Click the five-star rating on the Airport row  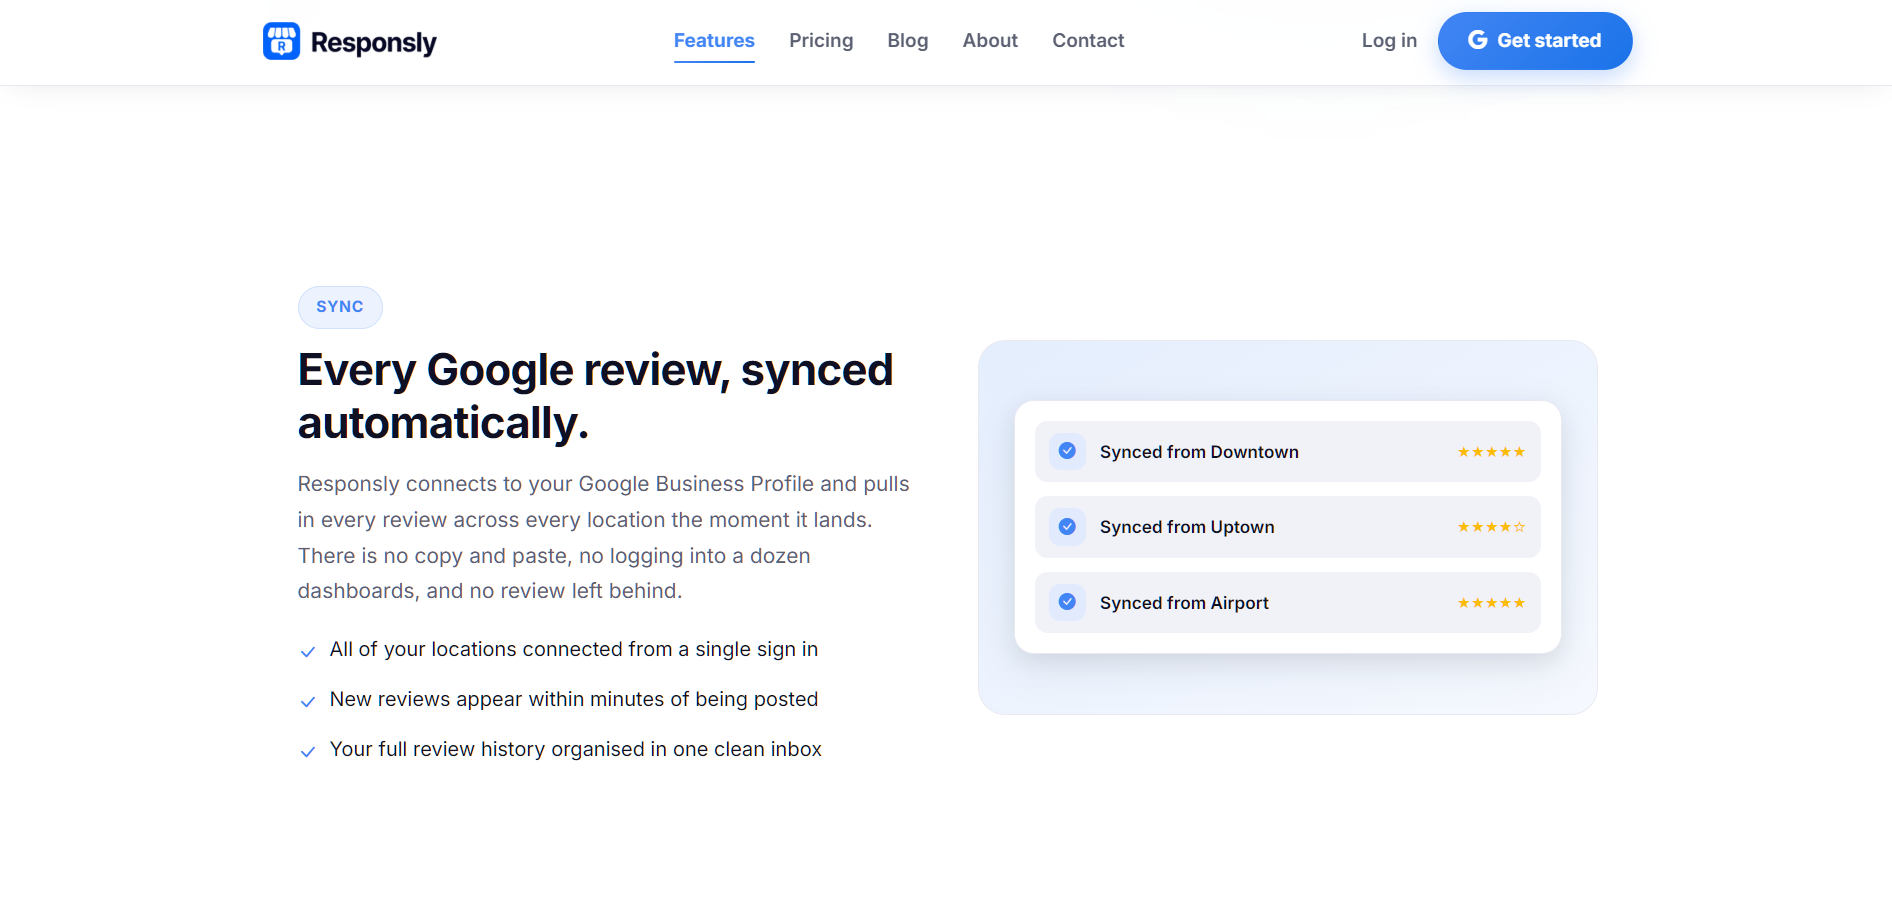pyautogui.click(x=1491, y=603)
